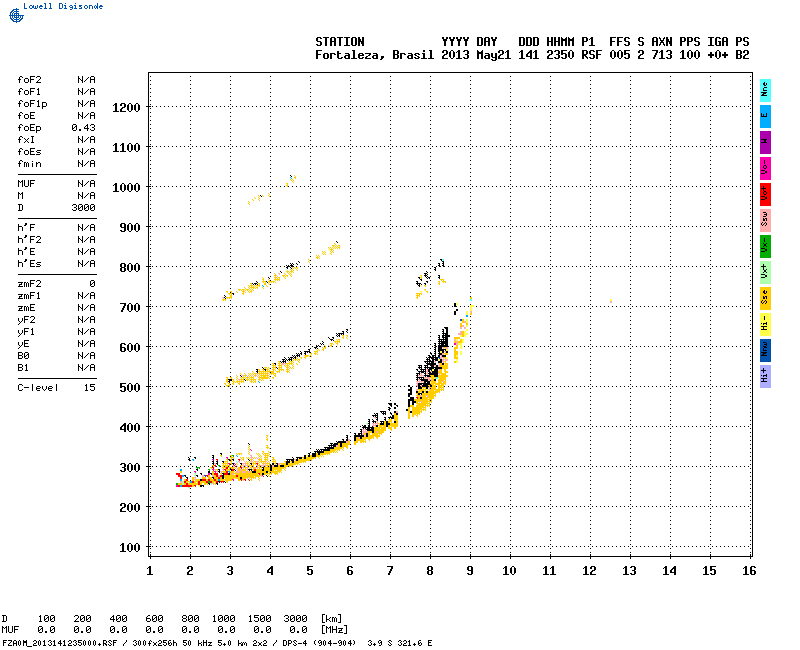Click the foEp value '0.43'
The height and width of the screenshot is (650, 800).
click(83, 128)
